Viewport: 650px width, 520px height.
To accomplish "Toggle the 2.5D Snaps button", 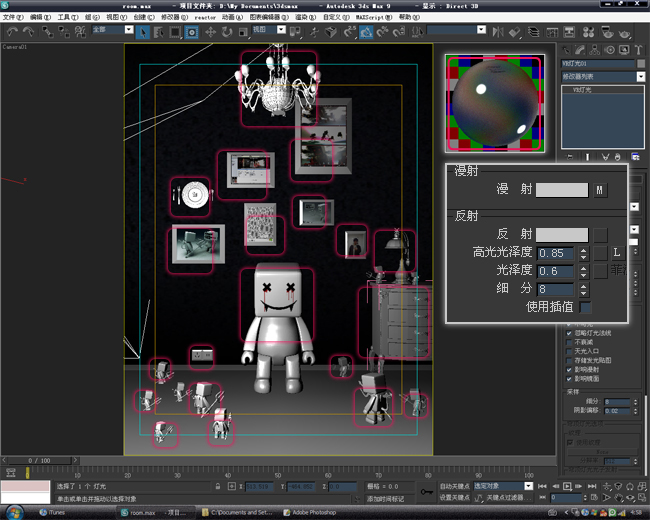I will pyautogui.click(x=350, y=32).
